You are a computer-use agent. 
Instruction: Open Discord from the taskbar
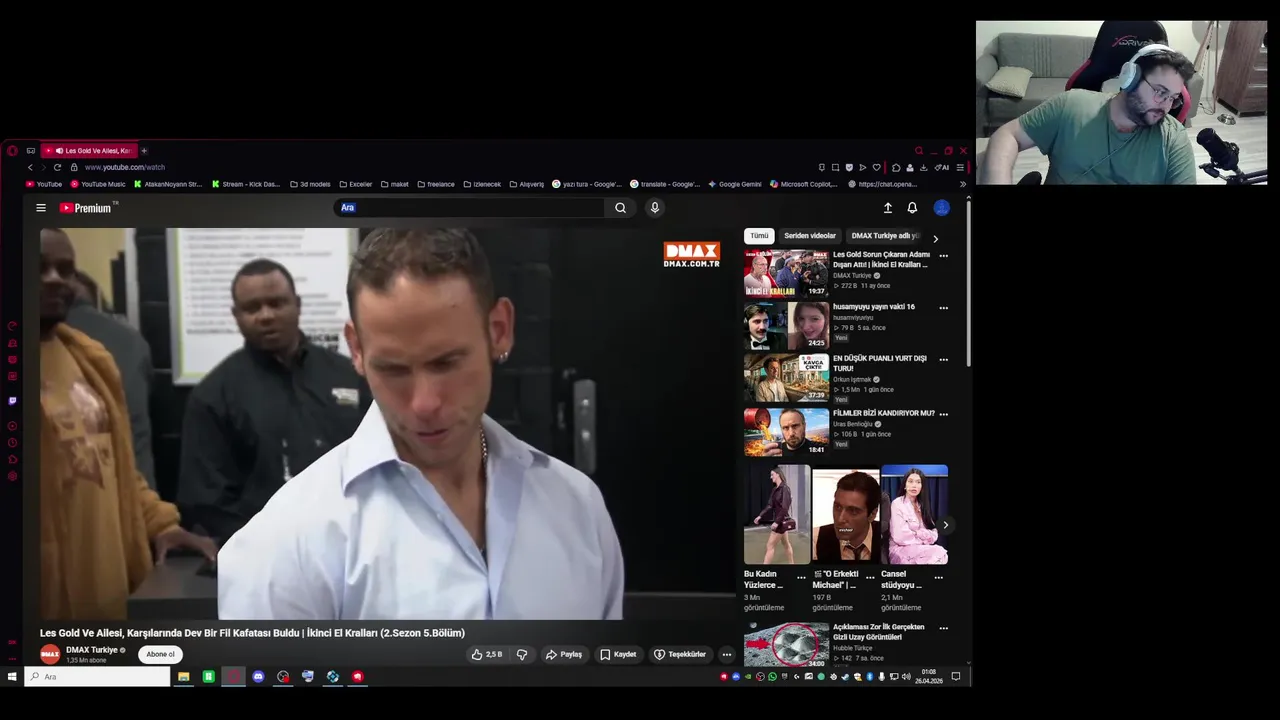click(259, 677)
